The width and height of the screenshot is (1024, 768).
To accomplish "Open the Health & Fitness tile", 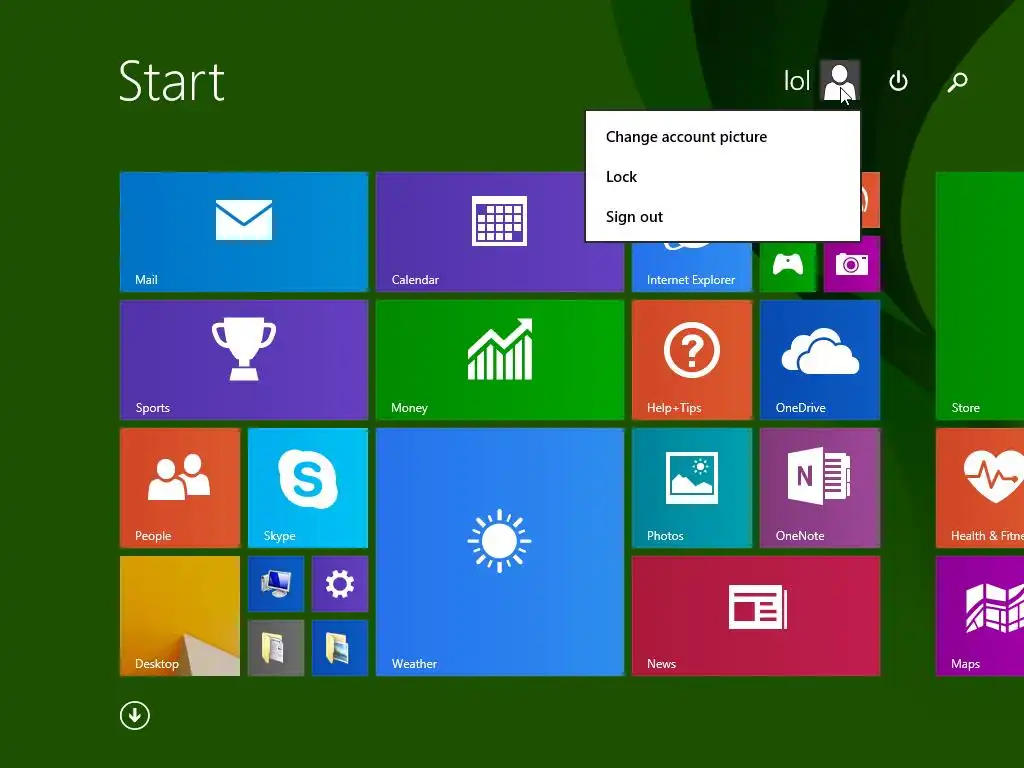I will click(980, 488).
